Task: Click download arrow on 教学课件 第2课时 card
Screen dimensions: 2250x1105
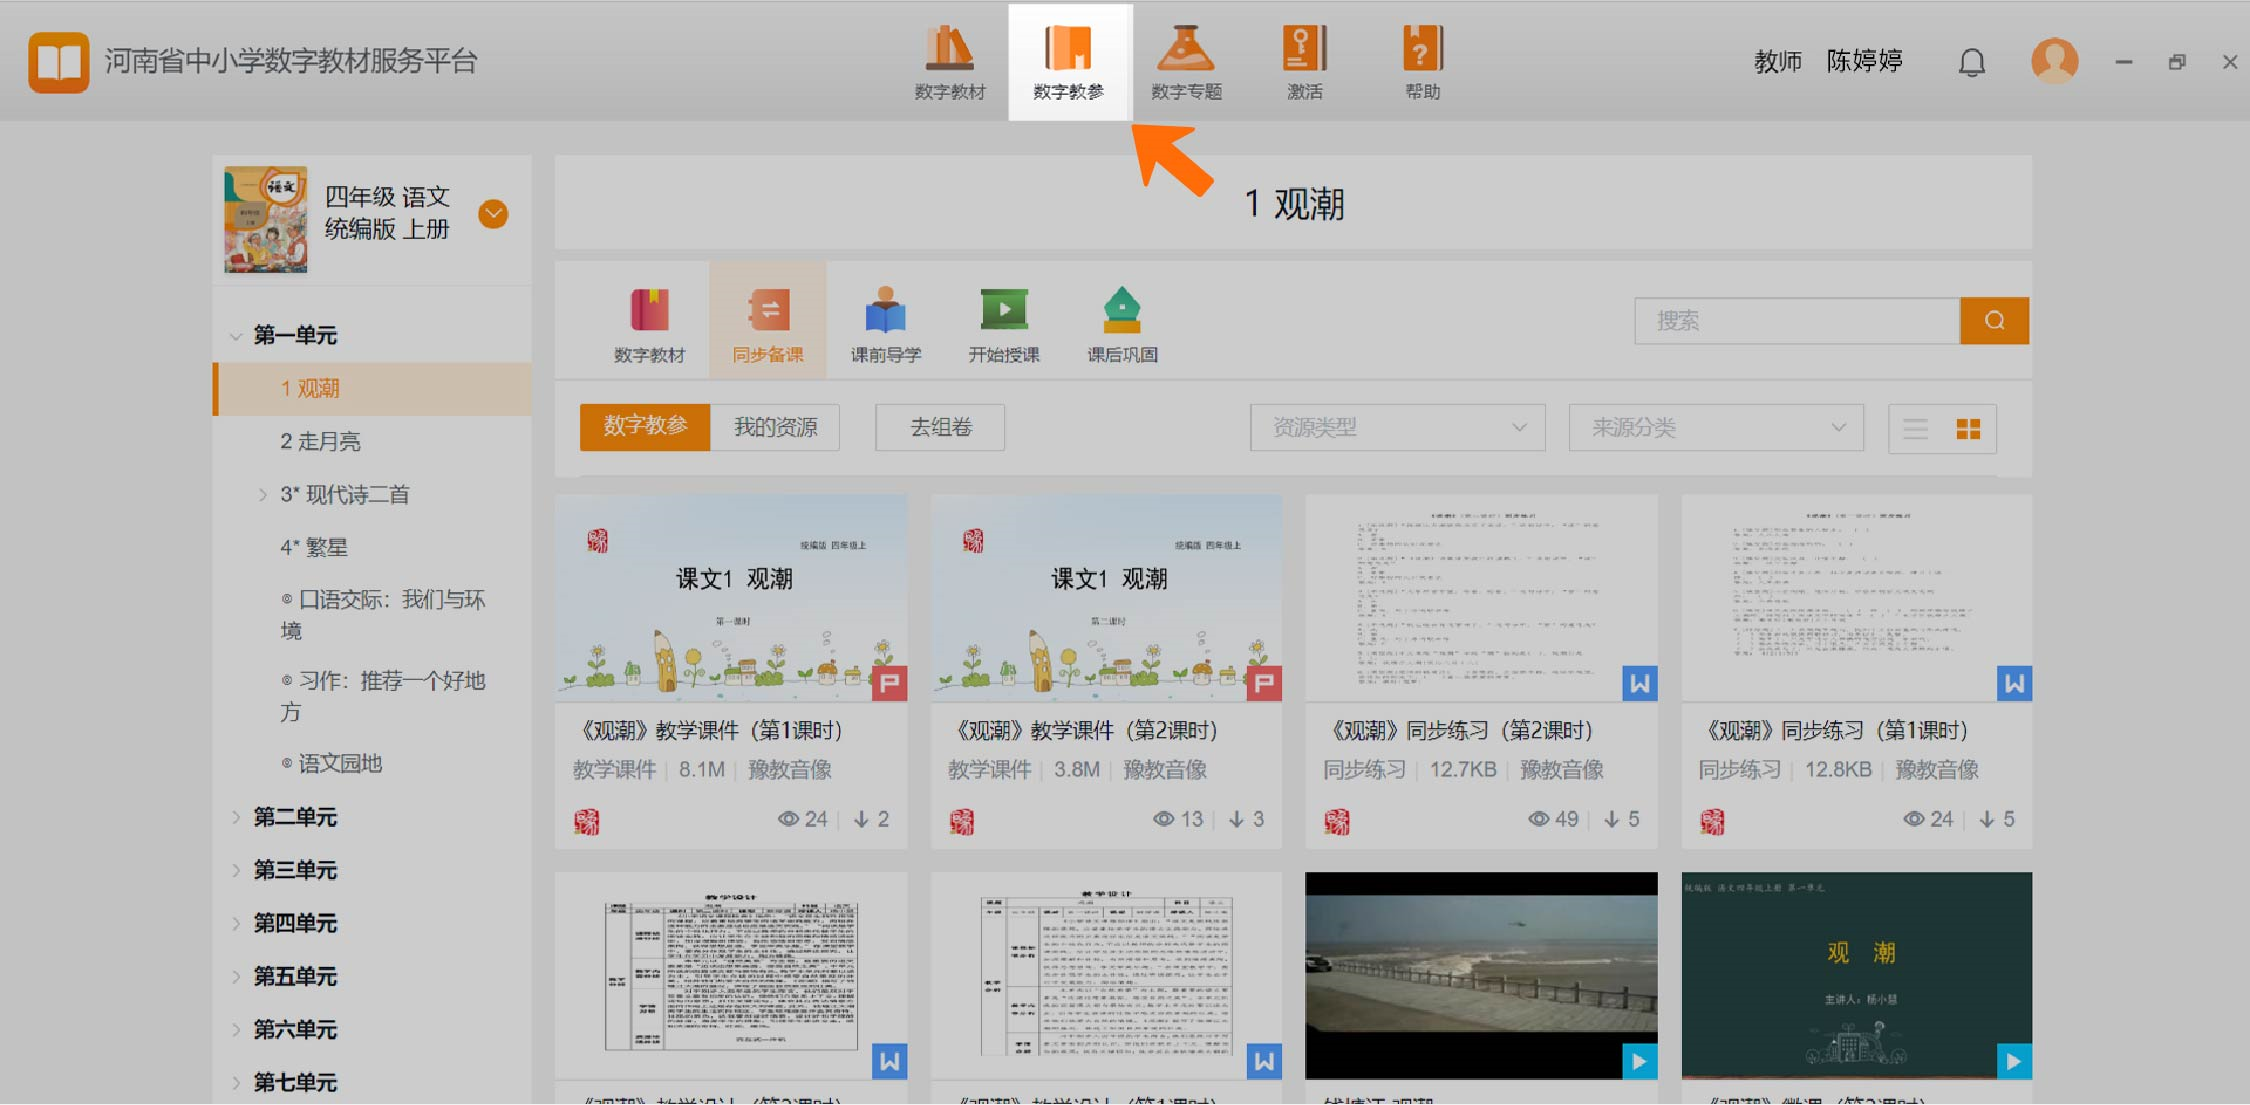Action: point(1237,819)
